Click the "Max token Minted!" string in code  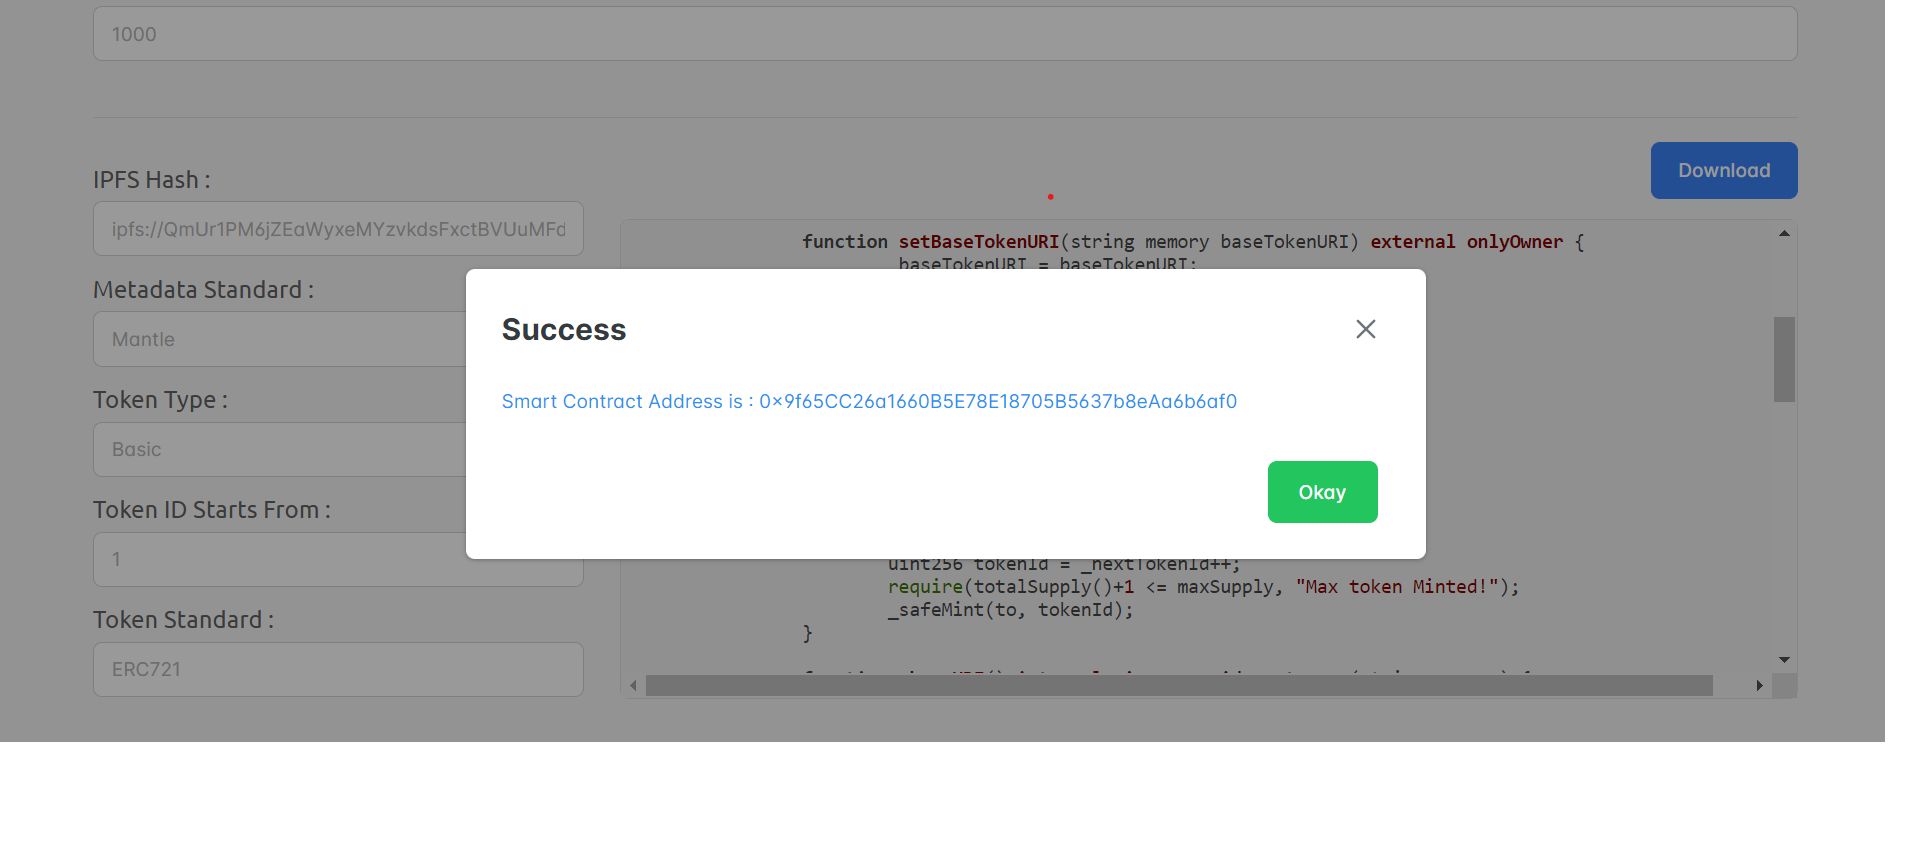(x=1397, y=587)
